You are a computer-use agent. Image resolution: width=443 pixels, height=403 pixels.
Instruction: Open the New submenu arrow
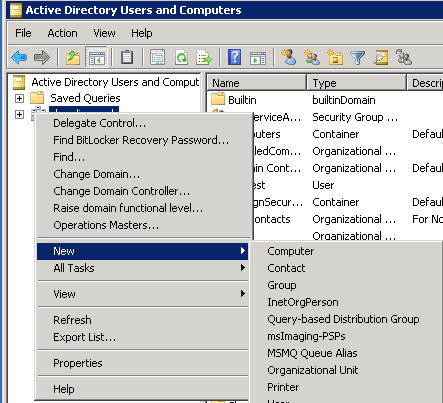pos(243,251)
